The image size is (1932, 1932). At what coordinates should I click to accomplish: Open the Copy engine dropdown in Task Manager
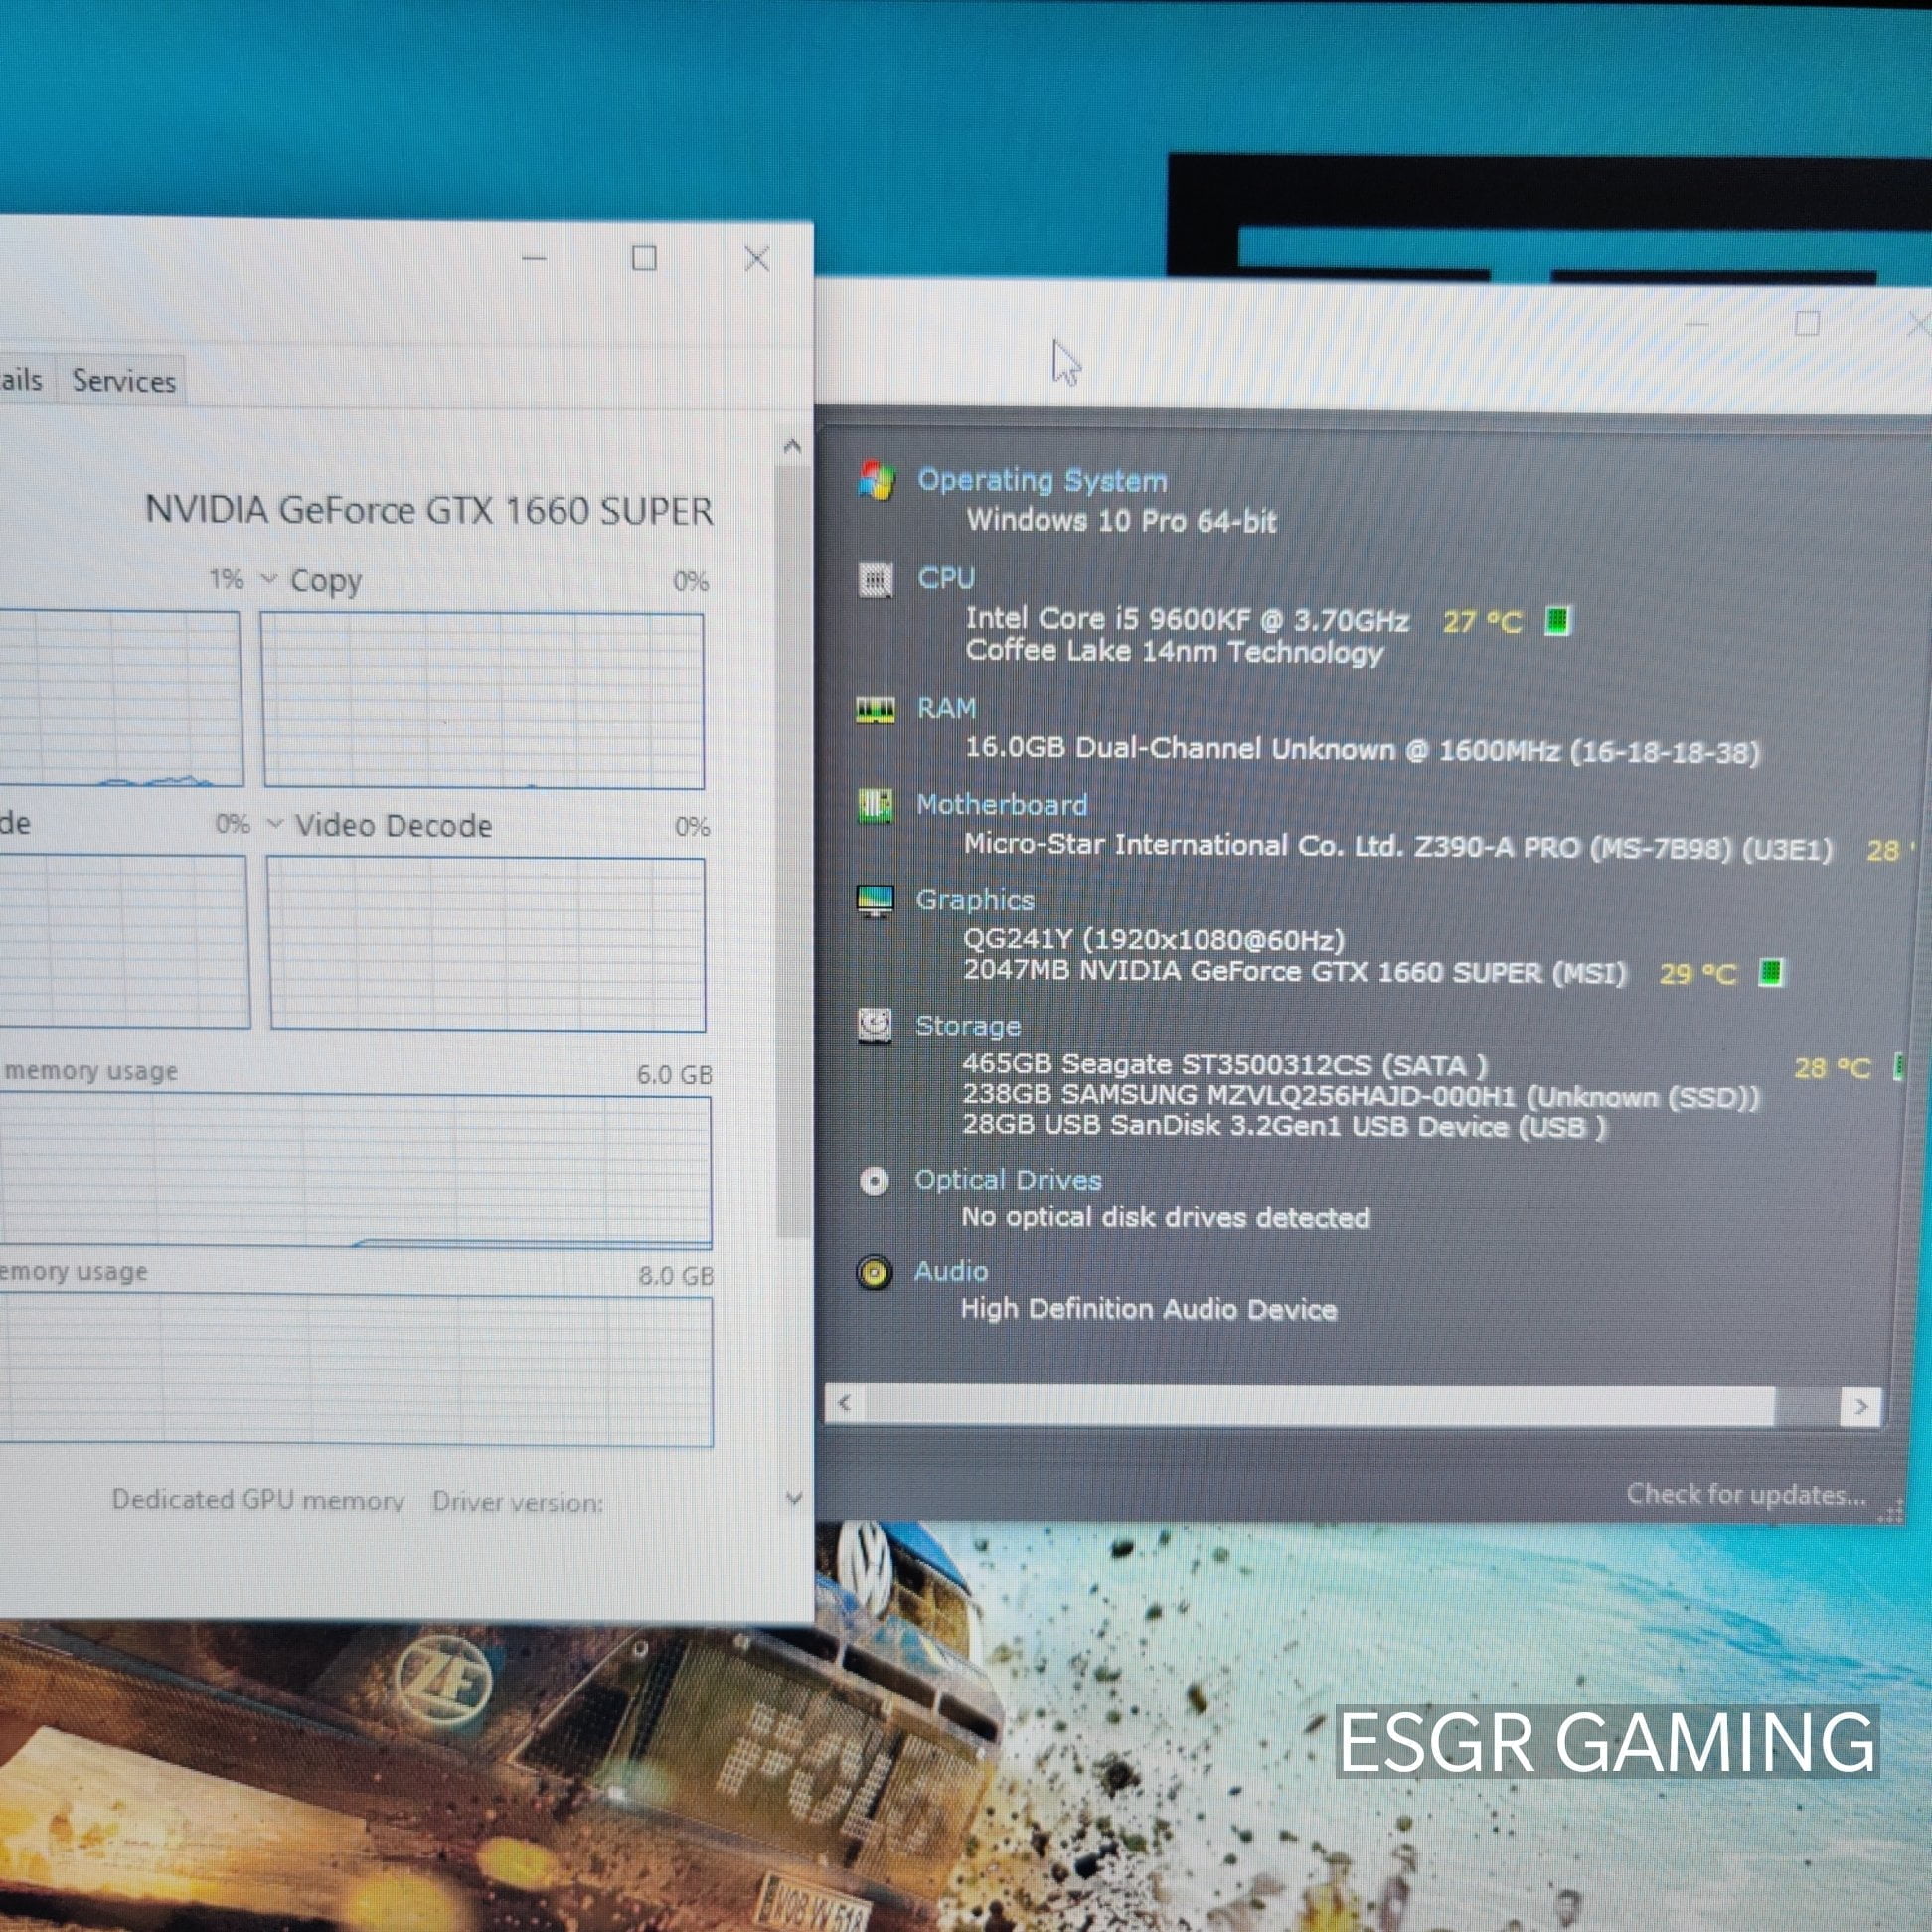coord(268,579)
